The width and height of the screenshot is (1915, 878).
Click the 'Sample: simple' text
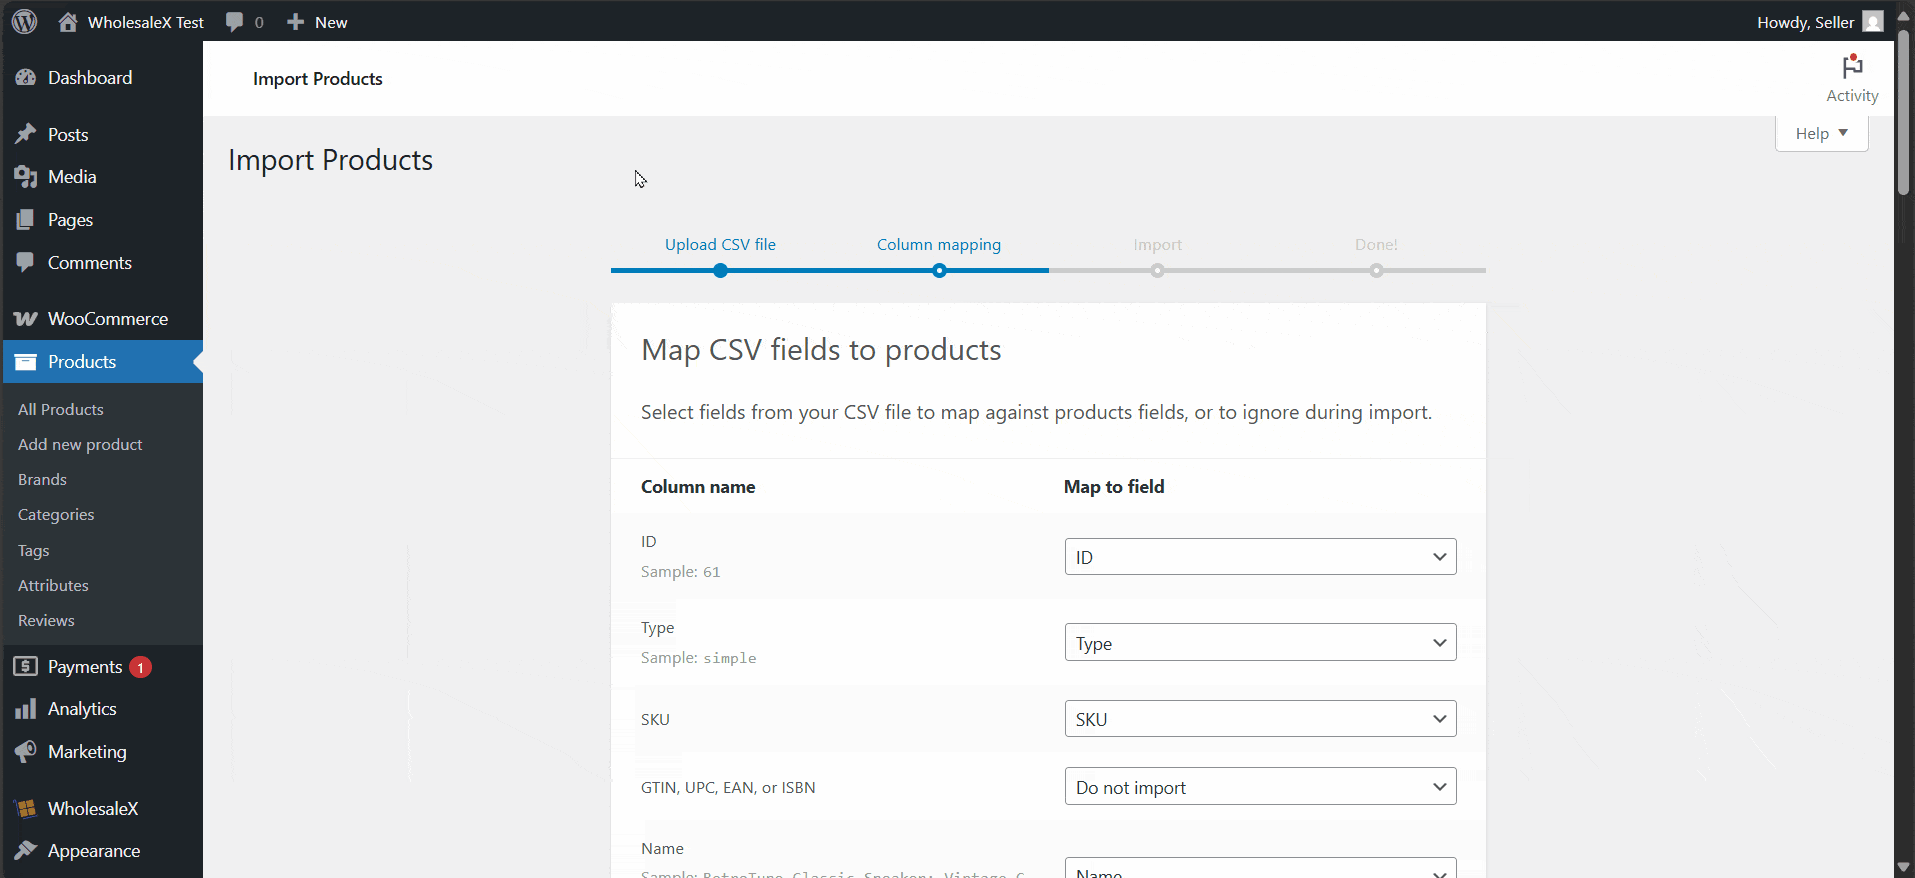pyautogui.click(x=698, y=658)
